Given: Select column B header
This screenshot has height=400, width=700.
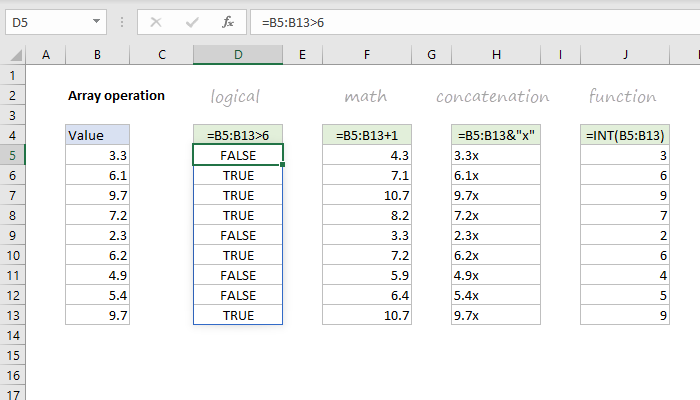Looking at the screenshot, I should click(x=97, y=53).
